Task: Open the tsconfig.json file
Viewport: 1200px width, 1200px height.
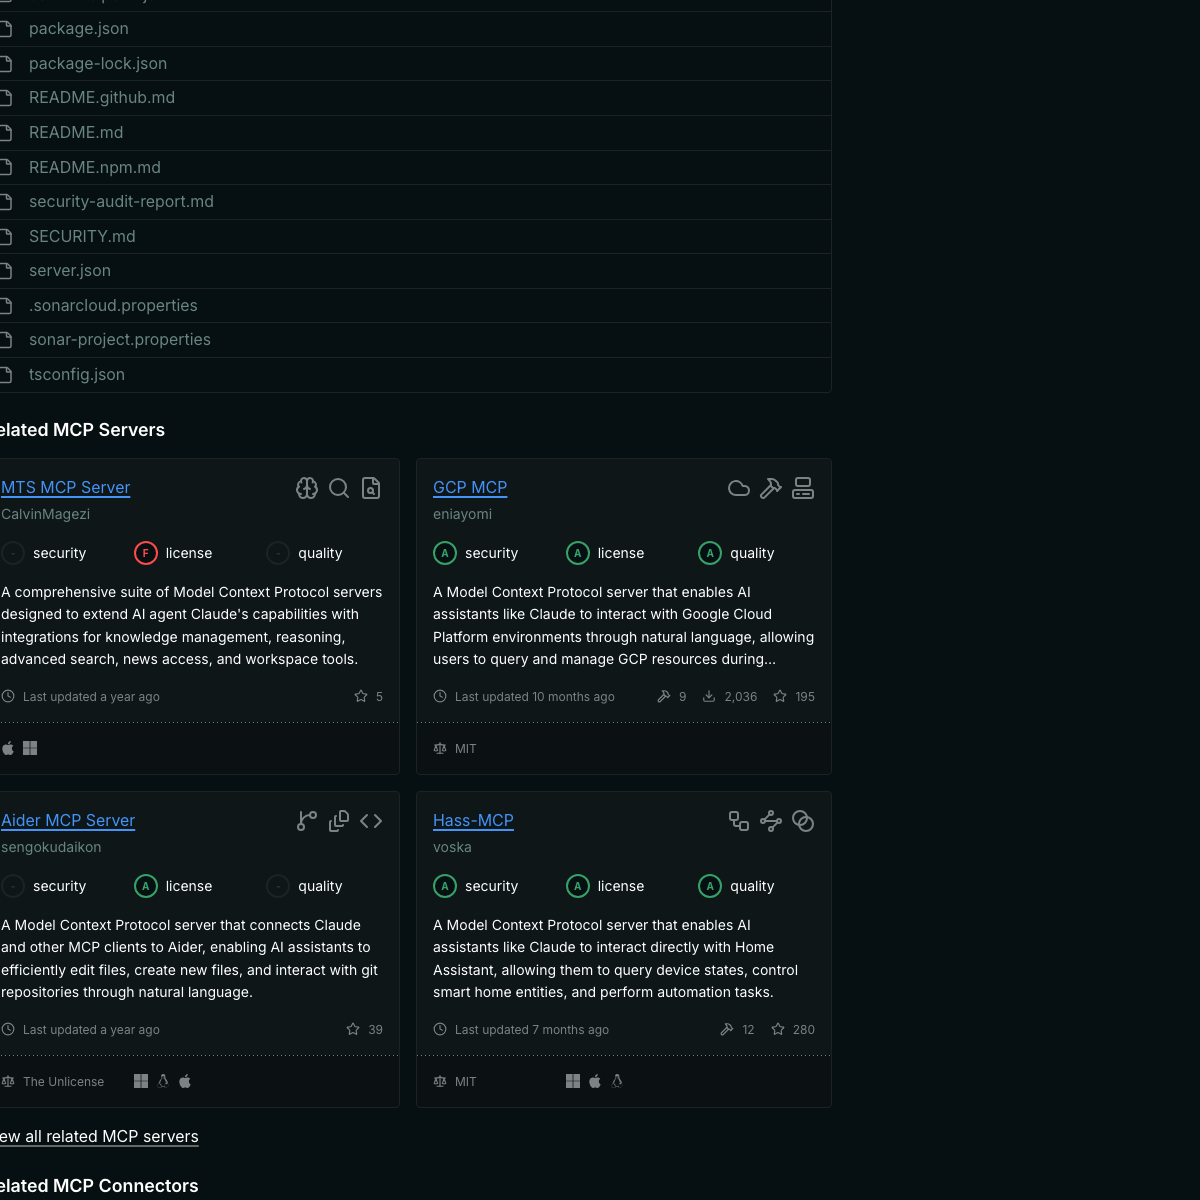Action: [x=77, y=374]
